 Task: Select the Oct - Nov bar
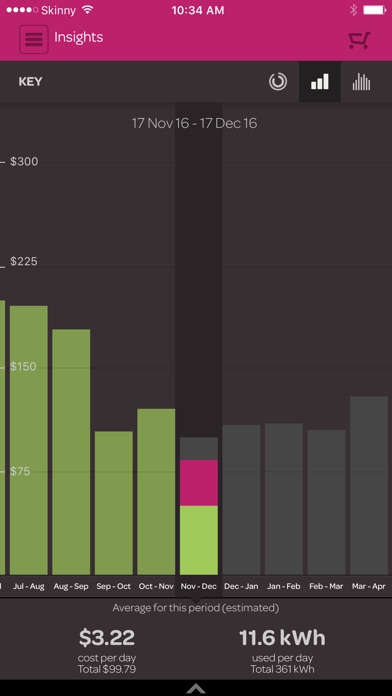coord(156,492)
